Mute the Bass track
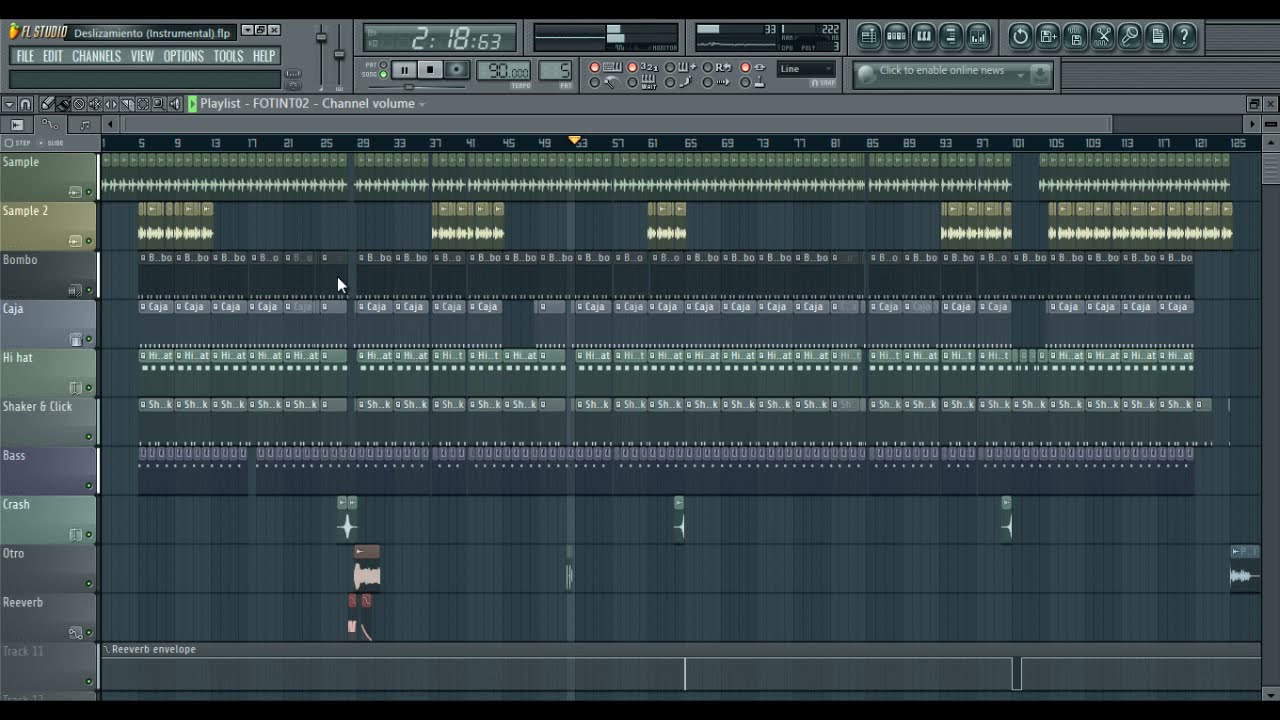 (89, 486)
